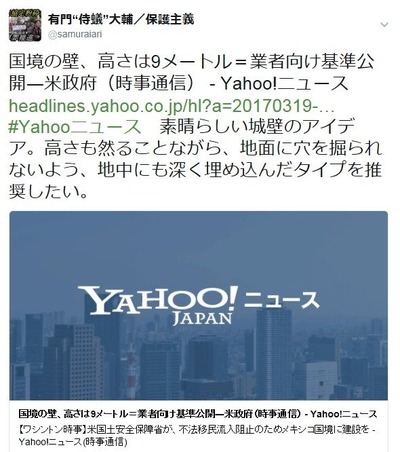This screenshot has width=400, height=452.
Task: Click the final tweet line 奨したい。
Action: (x=49, y=192)
